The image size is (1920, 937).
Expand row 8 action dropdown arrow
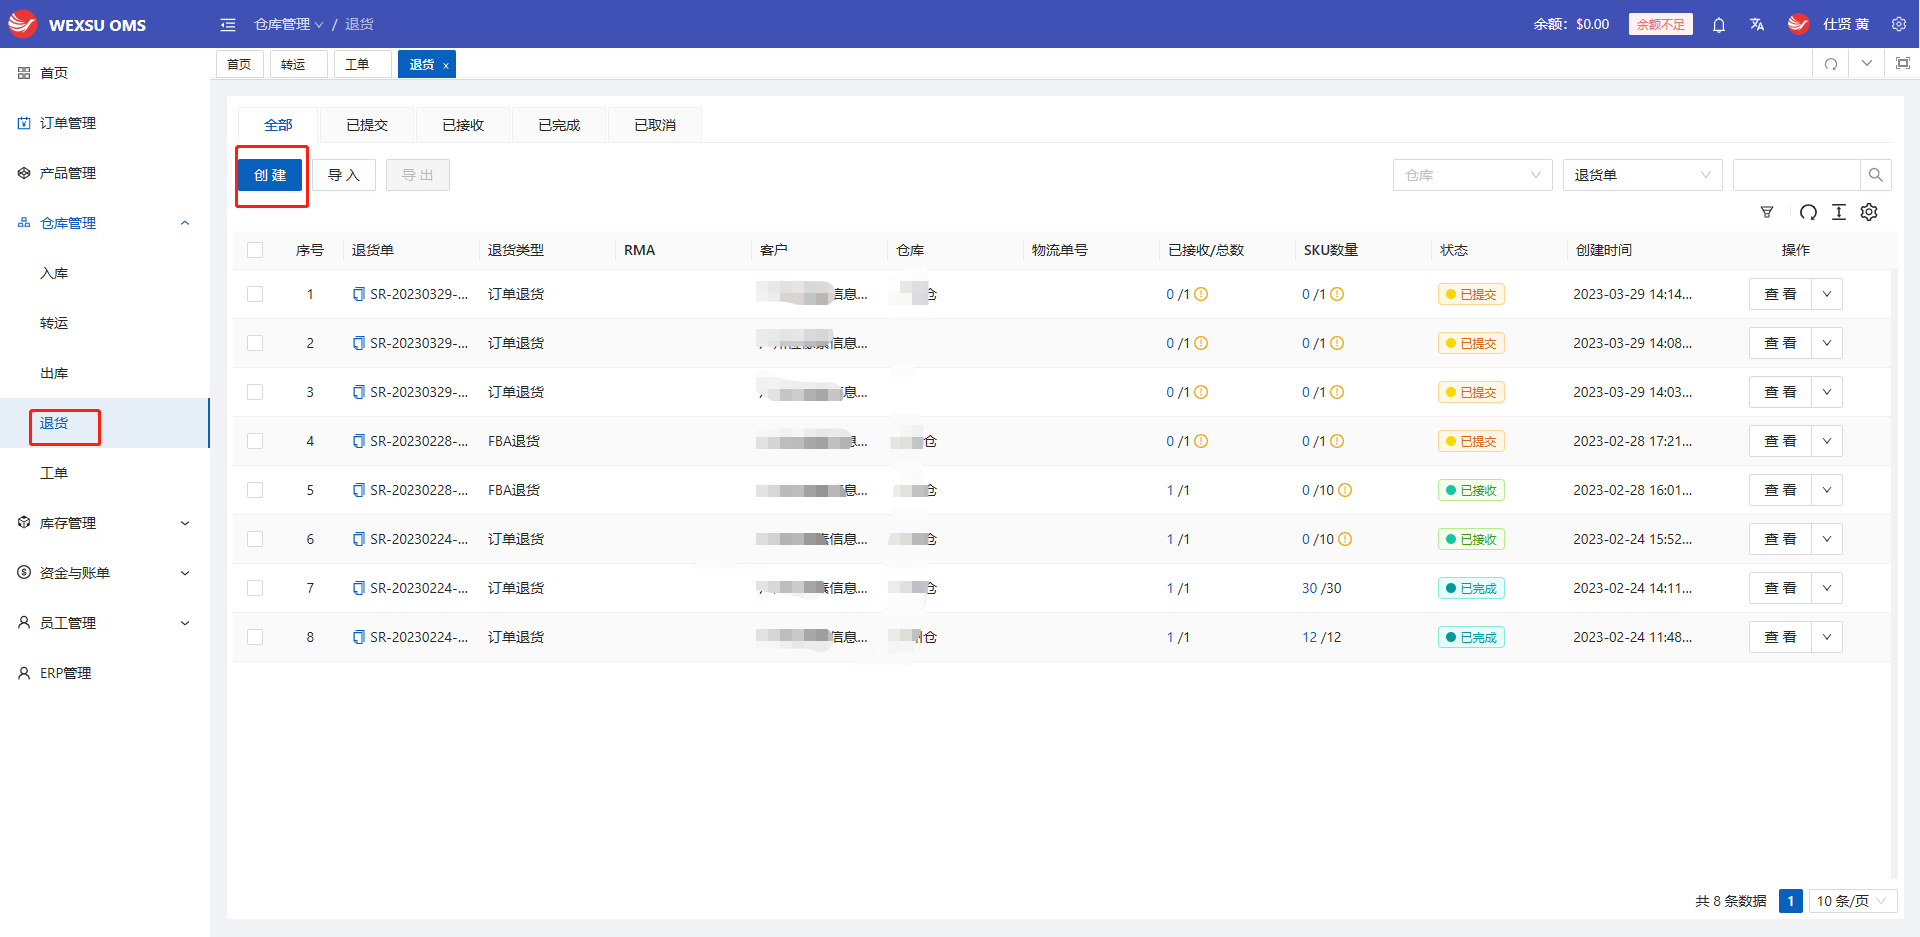(x=1827, y=637)
